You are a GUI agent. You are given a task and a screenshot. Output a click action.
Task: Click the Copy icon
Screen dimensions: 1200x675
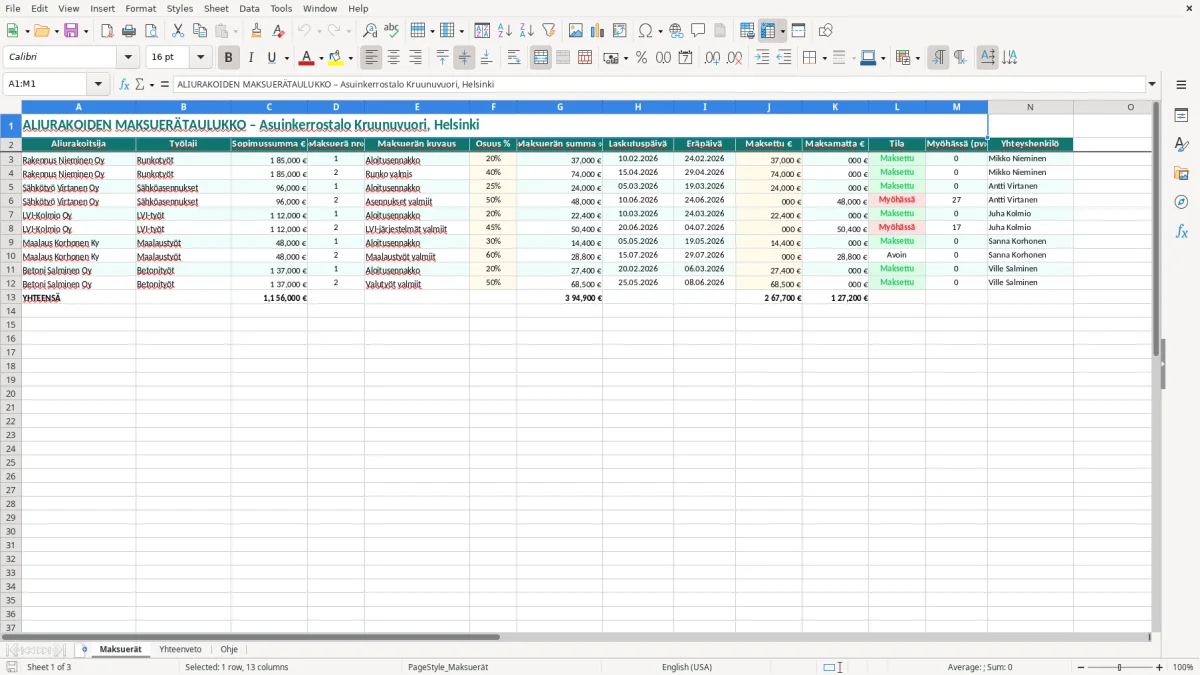(200, 31)
